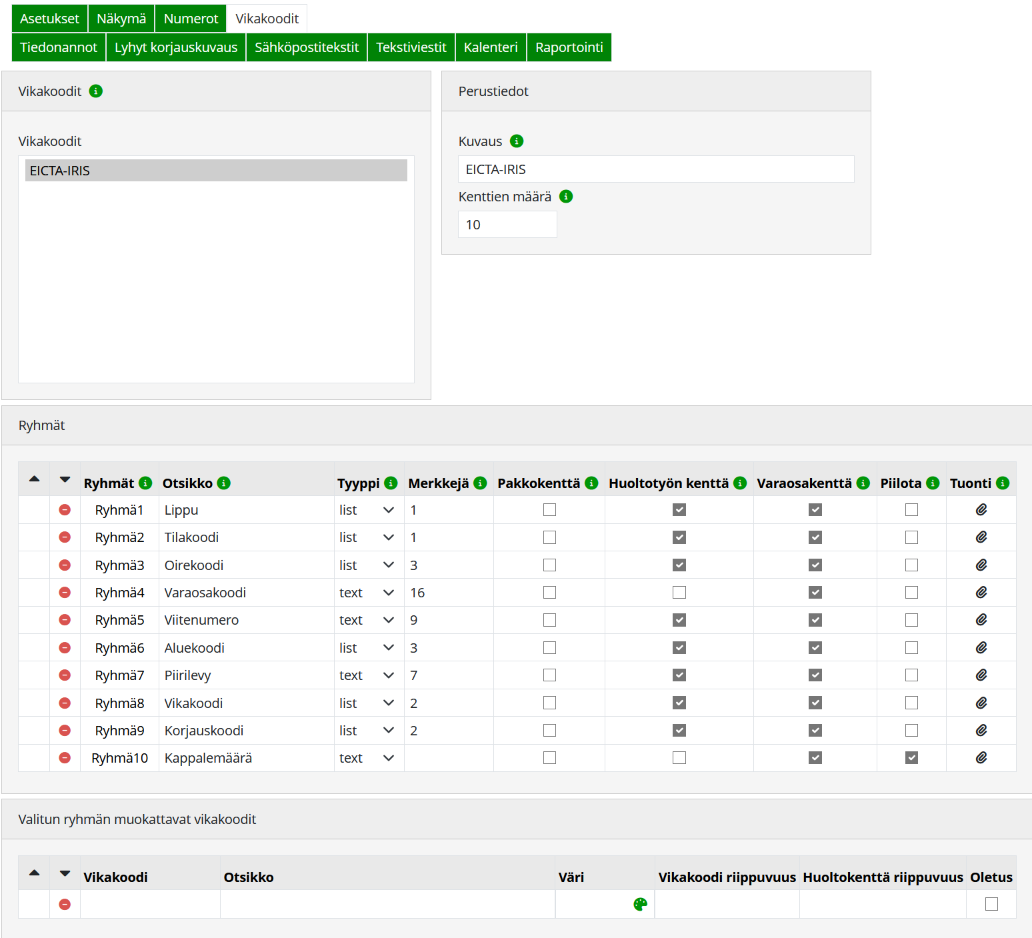Uncheck Piilota checkbox for Kappalemäärä row
1032x938 pixels.
[x=911, y=758]
